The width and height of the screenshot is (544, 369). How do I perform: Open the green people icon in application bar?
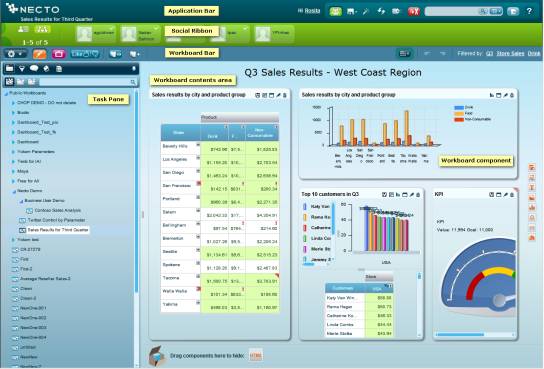tap(335, 11)
